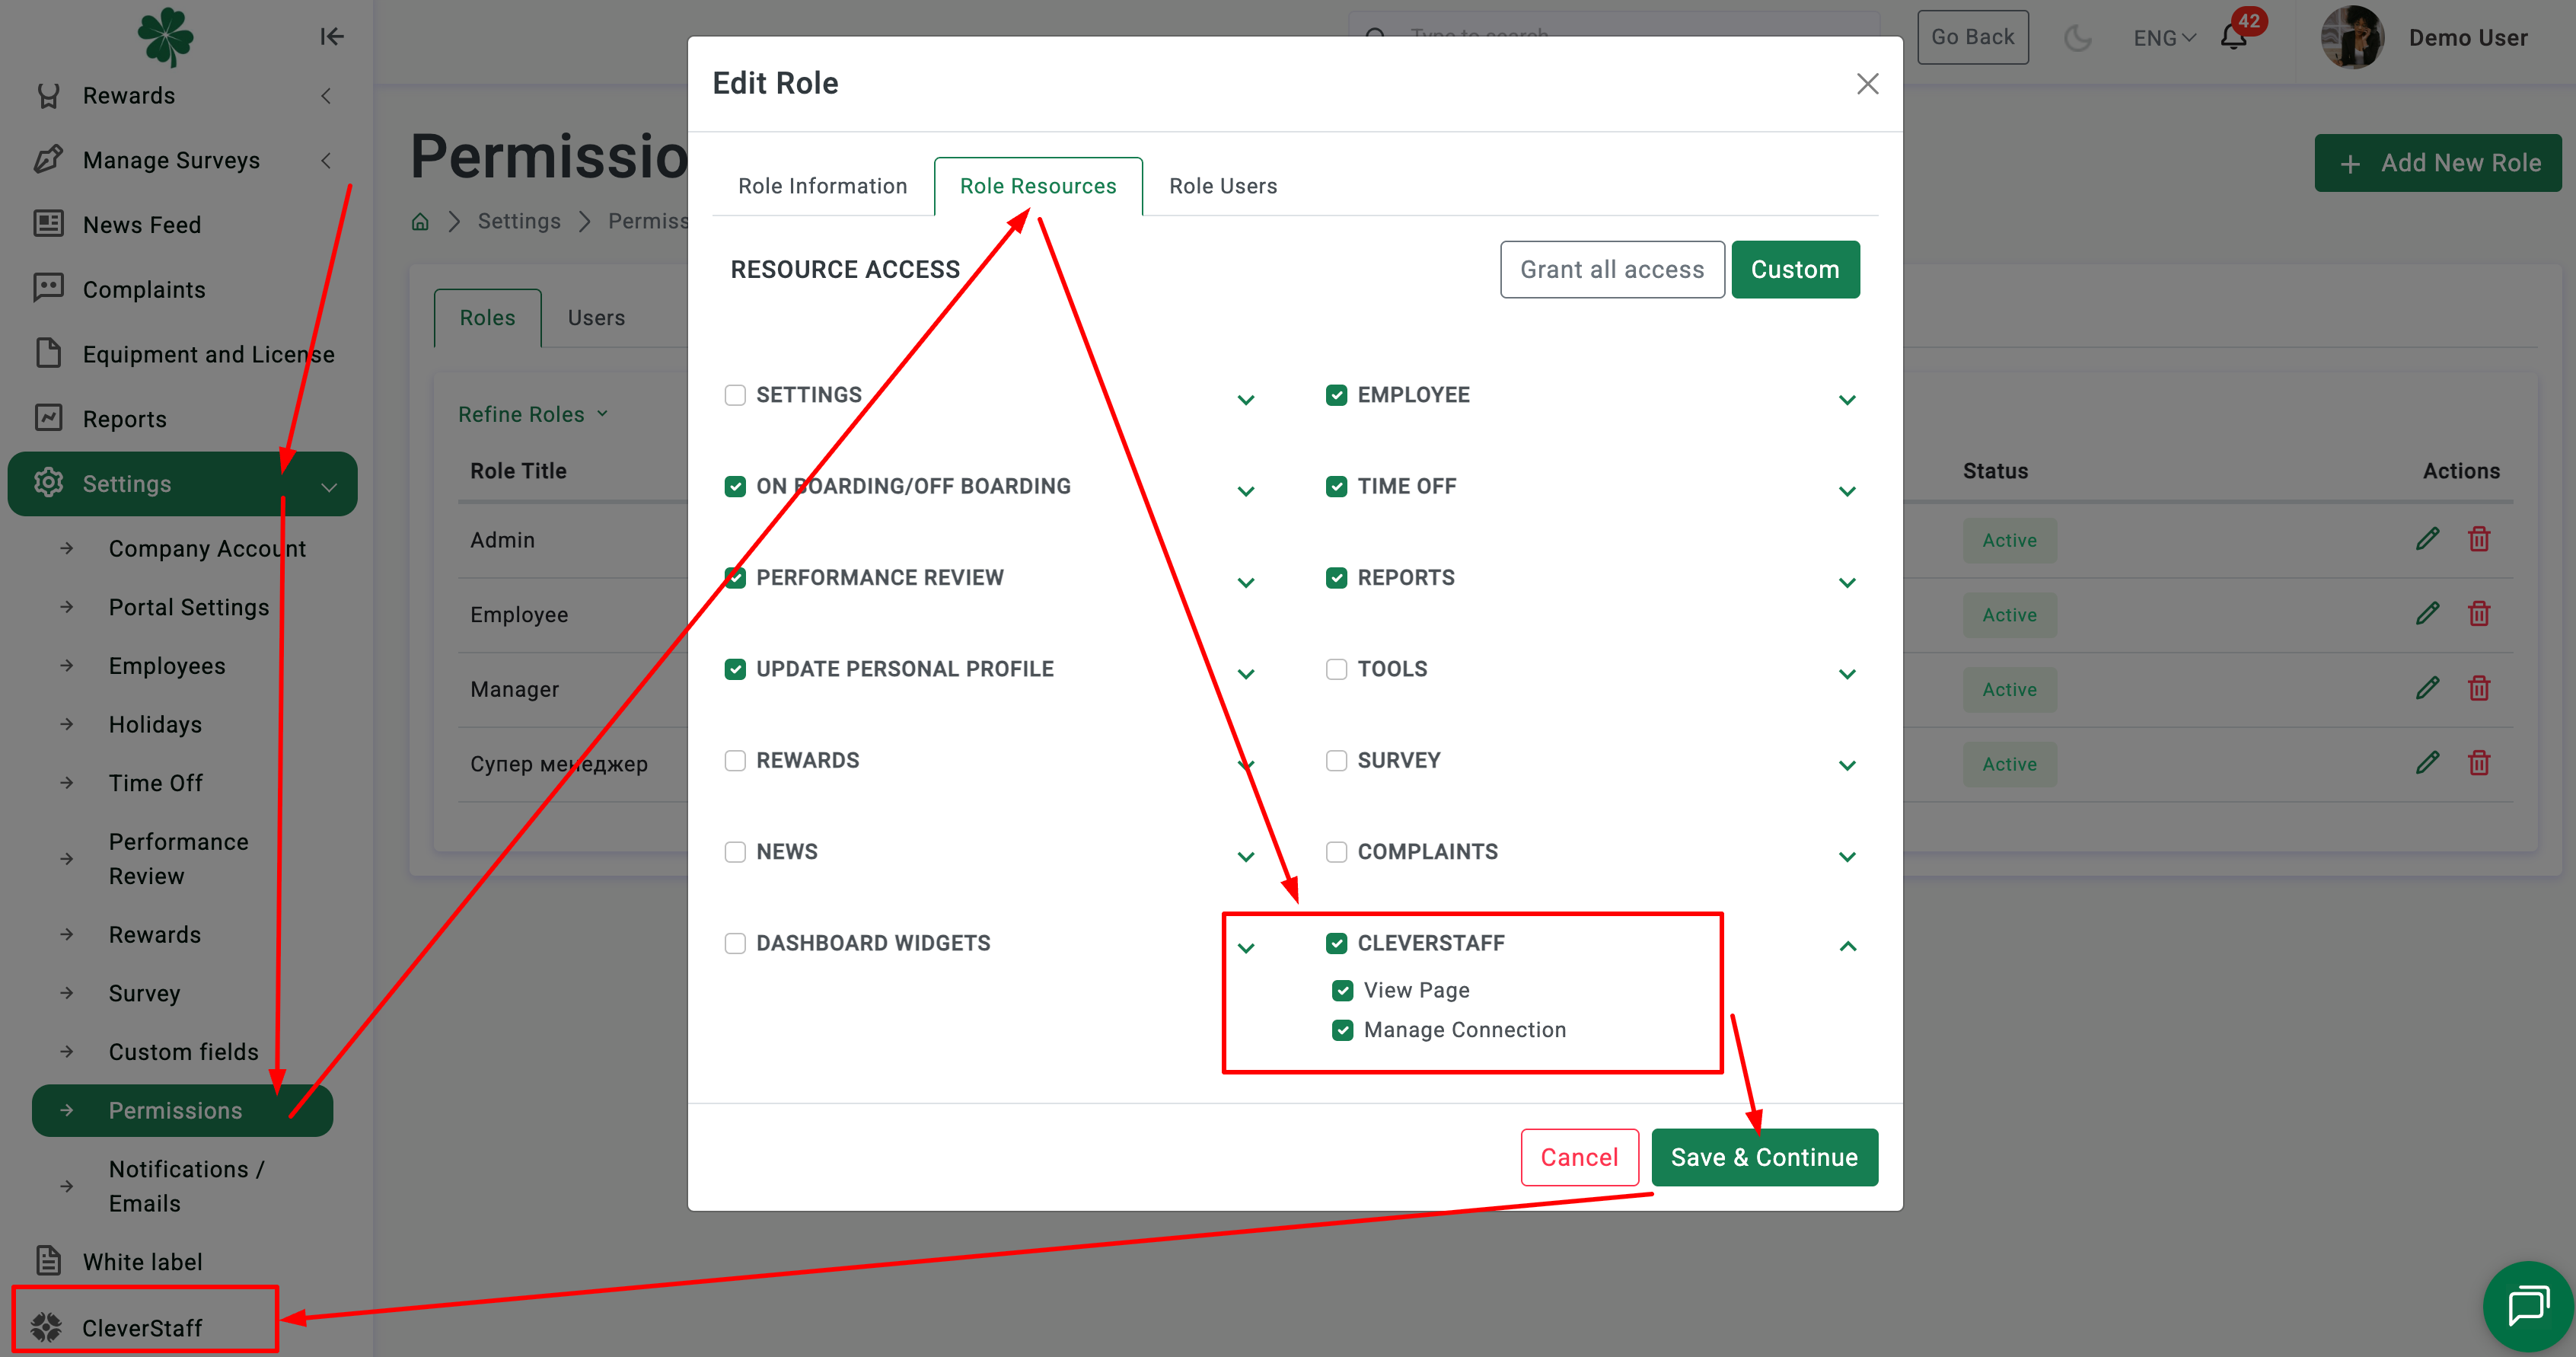2576x1357 pixels.
Task: Click the home breadcrumb icon
Action: tap(420, 221)
